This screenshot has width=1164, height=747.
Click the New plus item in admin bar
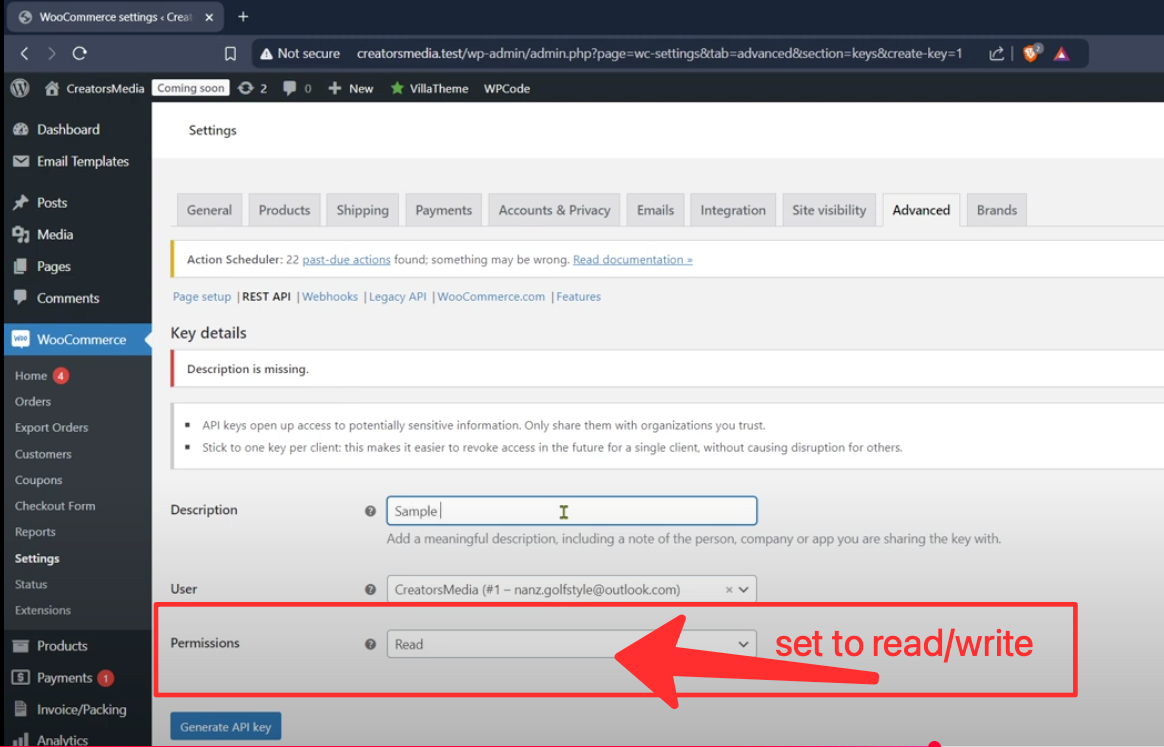tap(350, 88)
